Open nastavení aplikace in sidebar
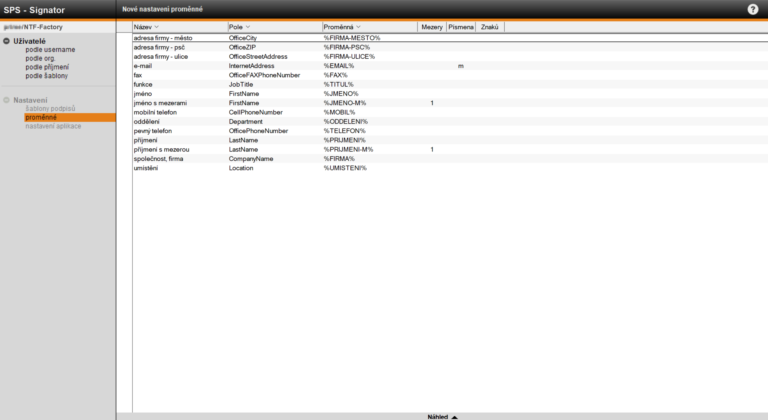This screenshot has width=768, height=420. pos(53,126)
